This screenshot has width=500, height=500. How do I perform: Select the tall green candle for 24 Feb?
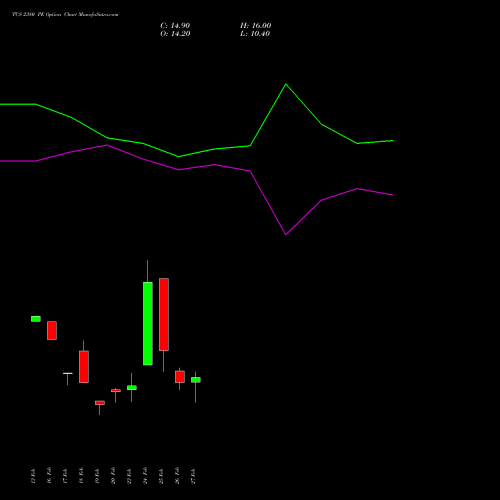tap(148, 323)
